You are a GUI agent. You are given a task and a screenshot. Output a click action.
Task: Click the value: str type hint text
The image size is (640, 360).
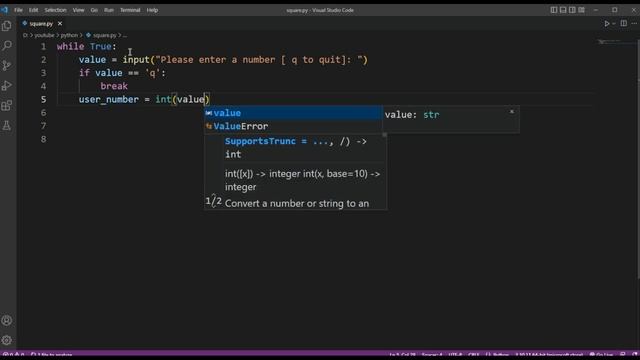(412, 115)
